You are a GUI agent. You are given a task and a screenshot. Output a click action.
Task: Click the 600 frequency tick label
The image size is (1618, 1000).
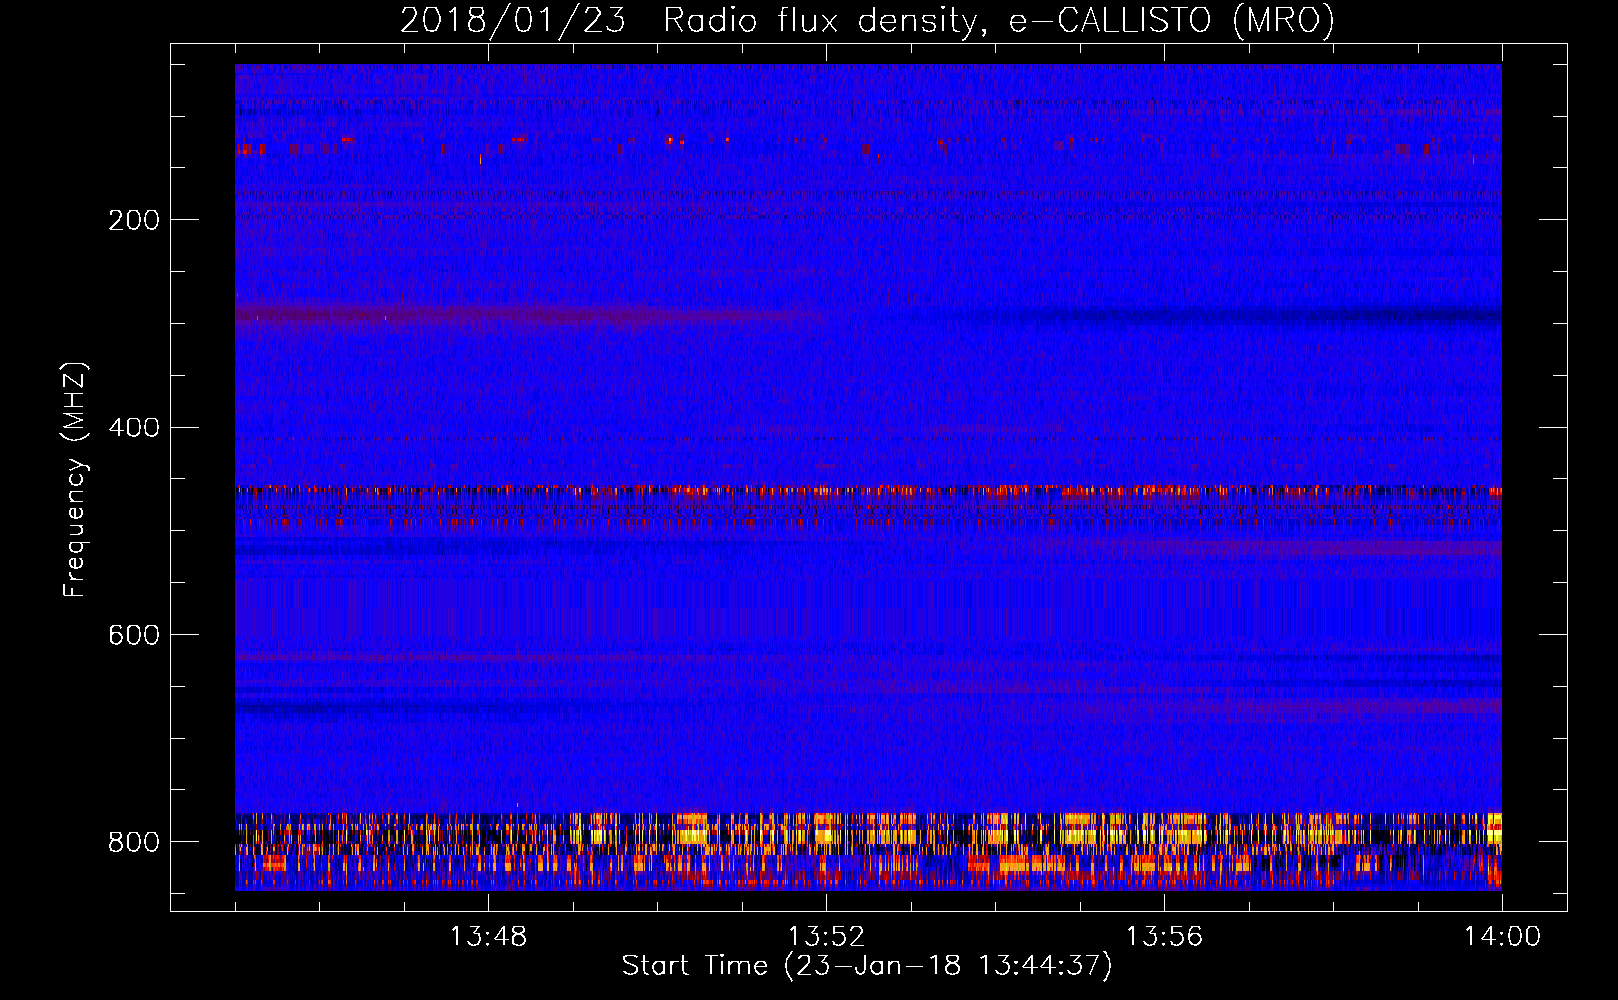134,635
